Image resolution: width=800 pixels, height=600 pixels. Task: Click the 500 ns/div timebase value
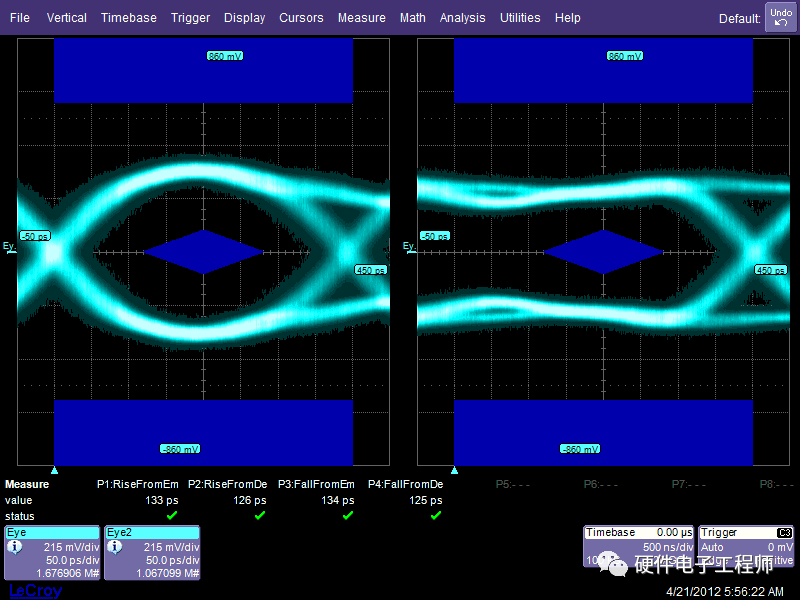point(667,547)
